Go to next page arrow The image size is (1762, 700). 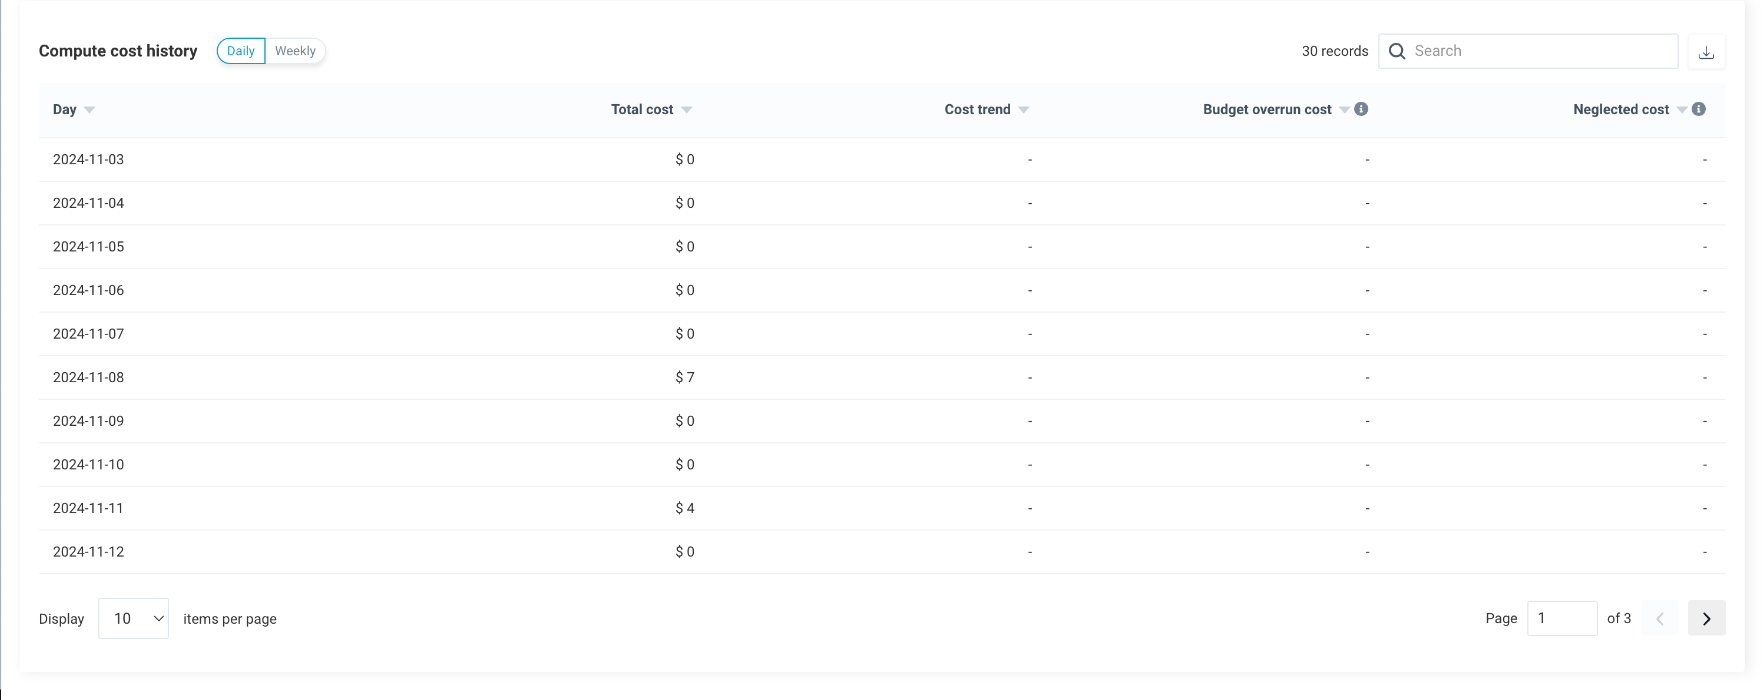click(1706, 619)
